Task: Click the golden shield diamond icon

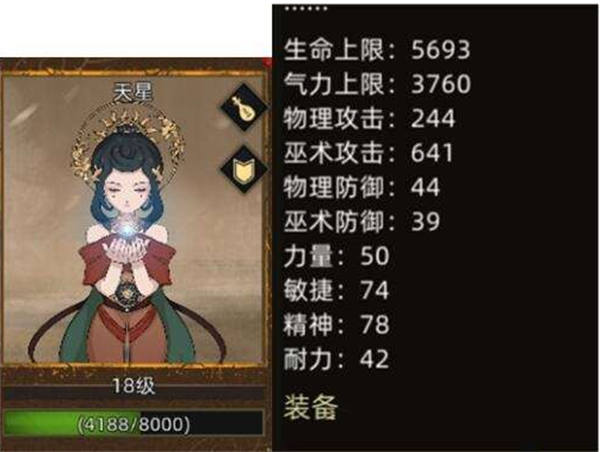Action: tap(244, 169)
